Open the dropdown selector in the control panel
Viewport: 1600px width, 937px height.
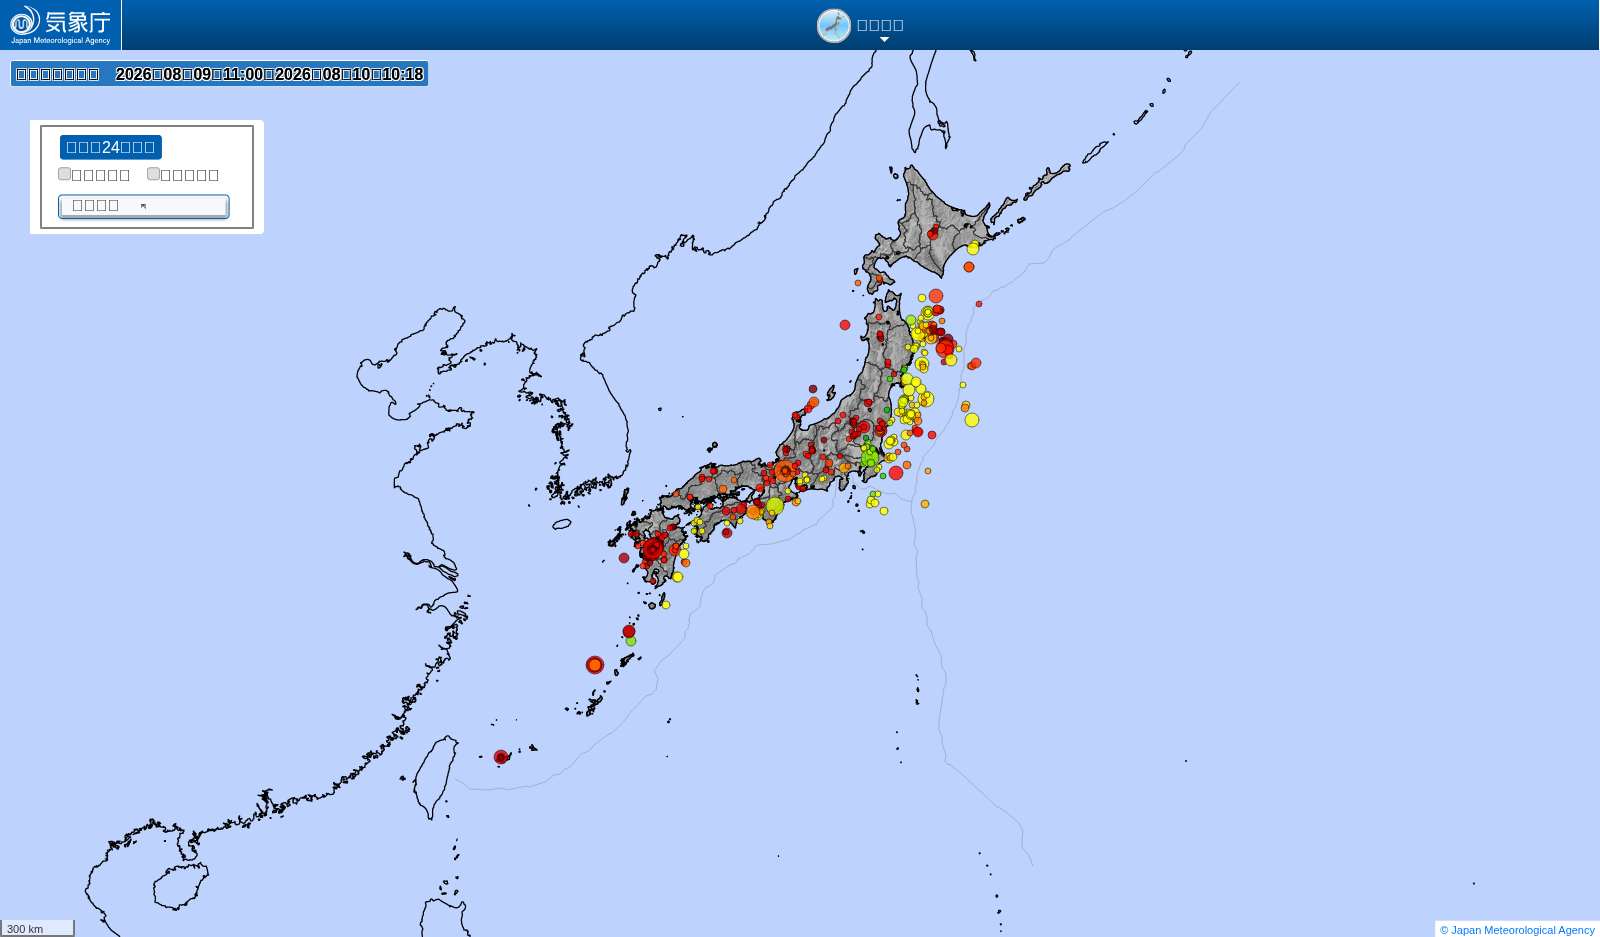click(144, 206)
